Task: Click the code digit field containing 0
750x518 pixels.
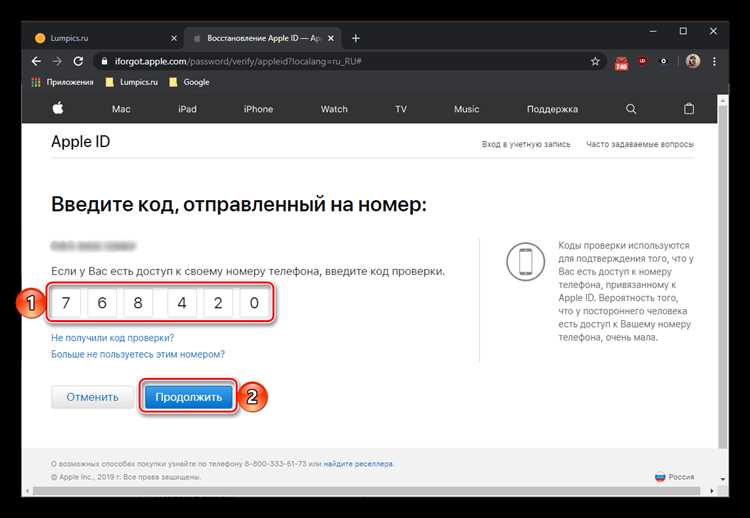Action: coord(254,303)
